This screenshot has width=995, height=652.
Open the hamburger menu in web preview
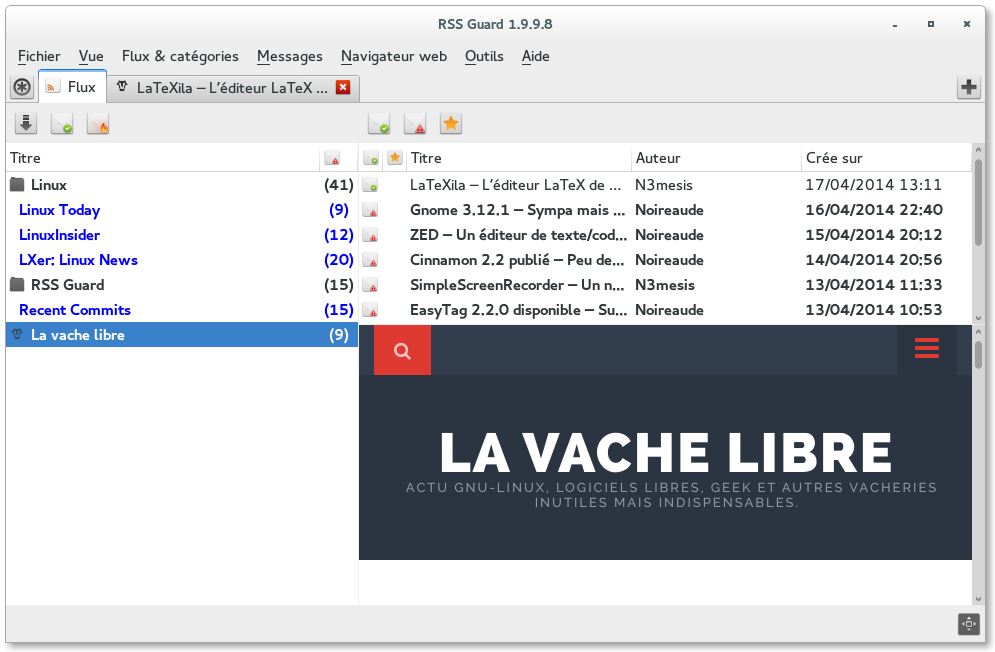pos(926,348)
